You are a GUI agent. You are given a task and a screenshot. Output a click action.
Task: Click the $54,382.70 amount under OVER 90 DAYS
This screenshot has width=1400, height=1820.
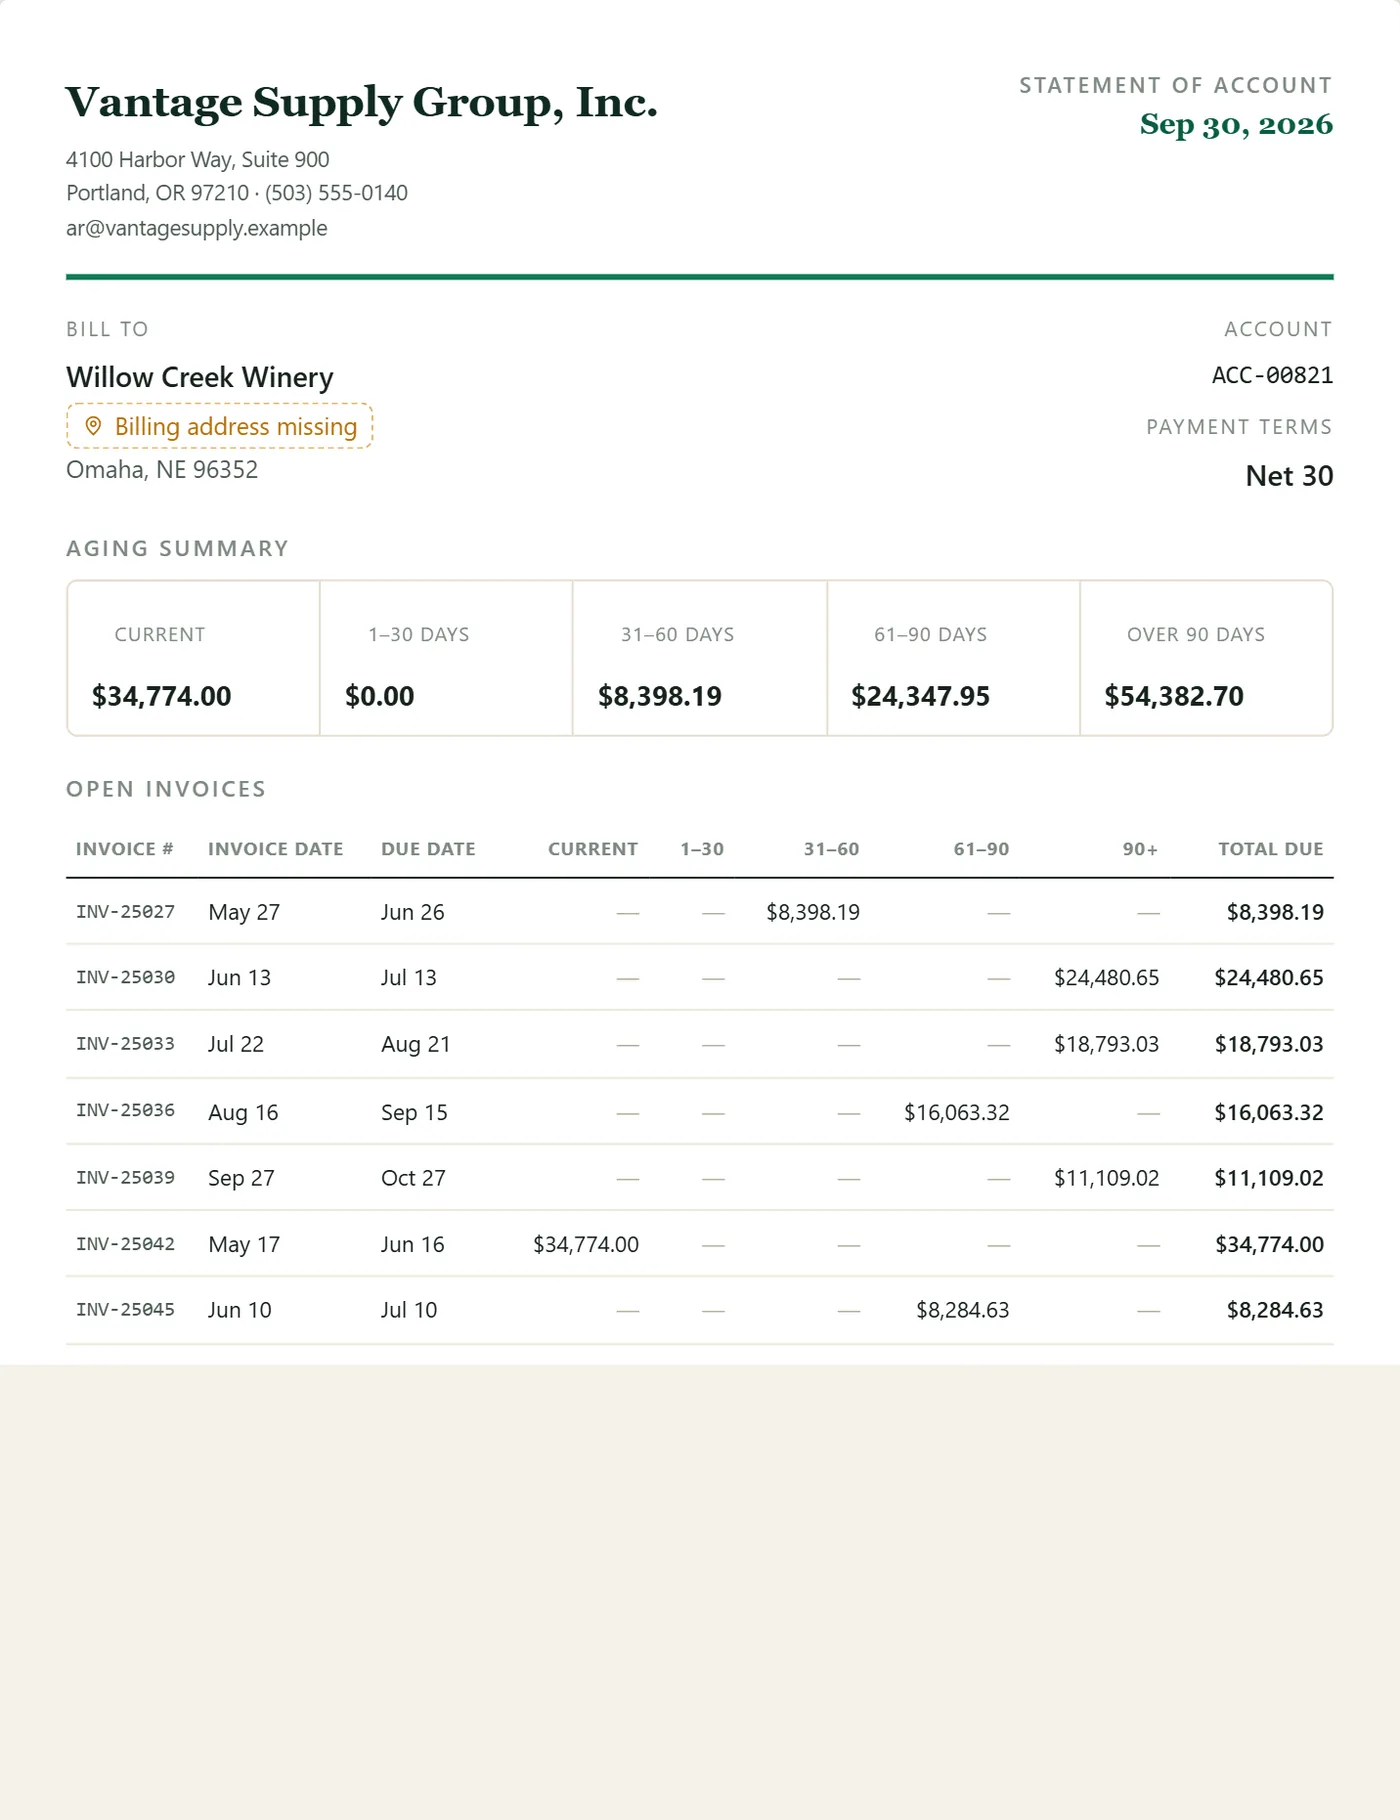1174,696
